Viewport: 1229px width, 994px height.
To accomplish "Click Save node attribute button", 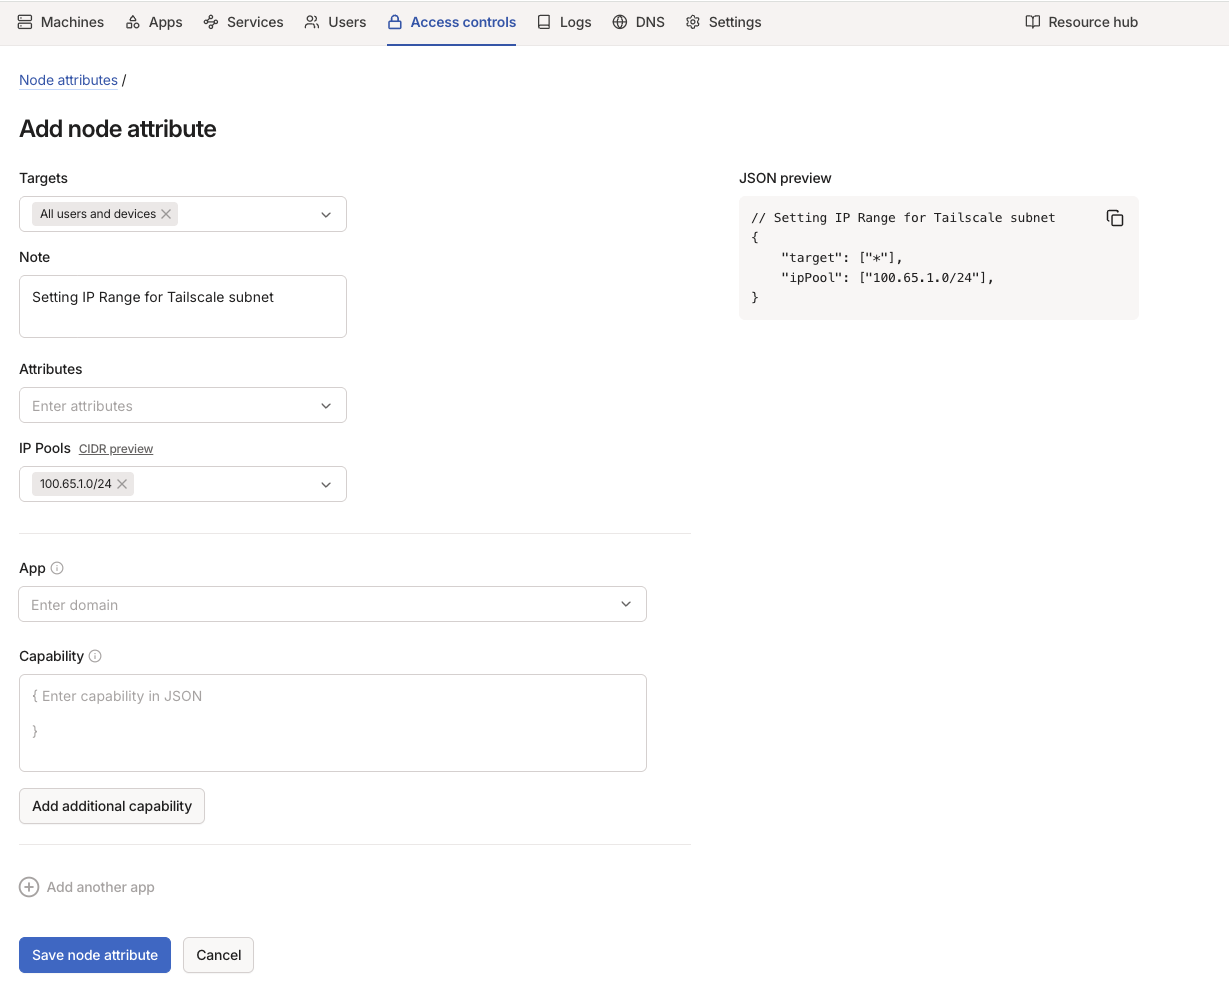I will (x=95, y=955).
